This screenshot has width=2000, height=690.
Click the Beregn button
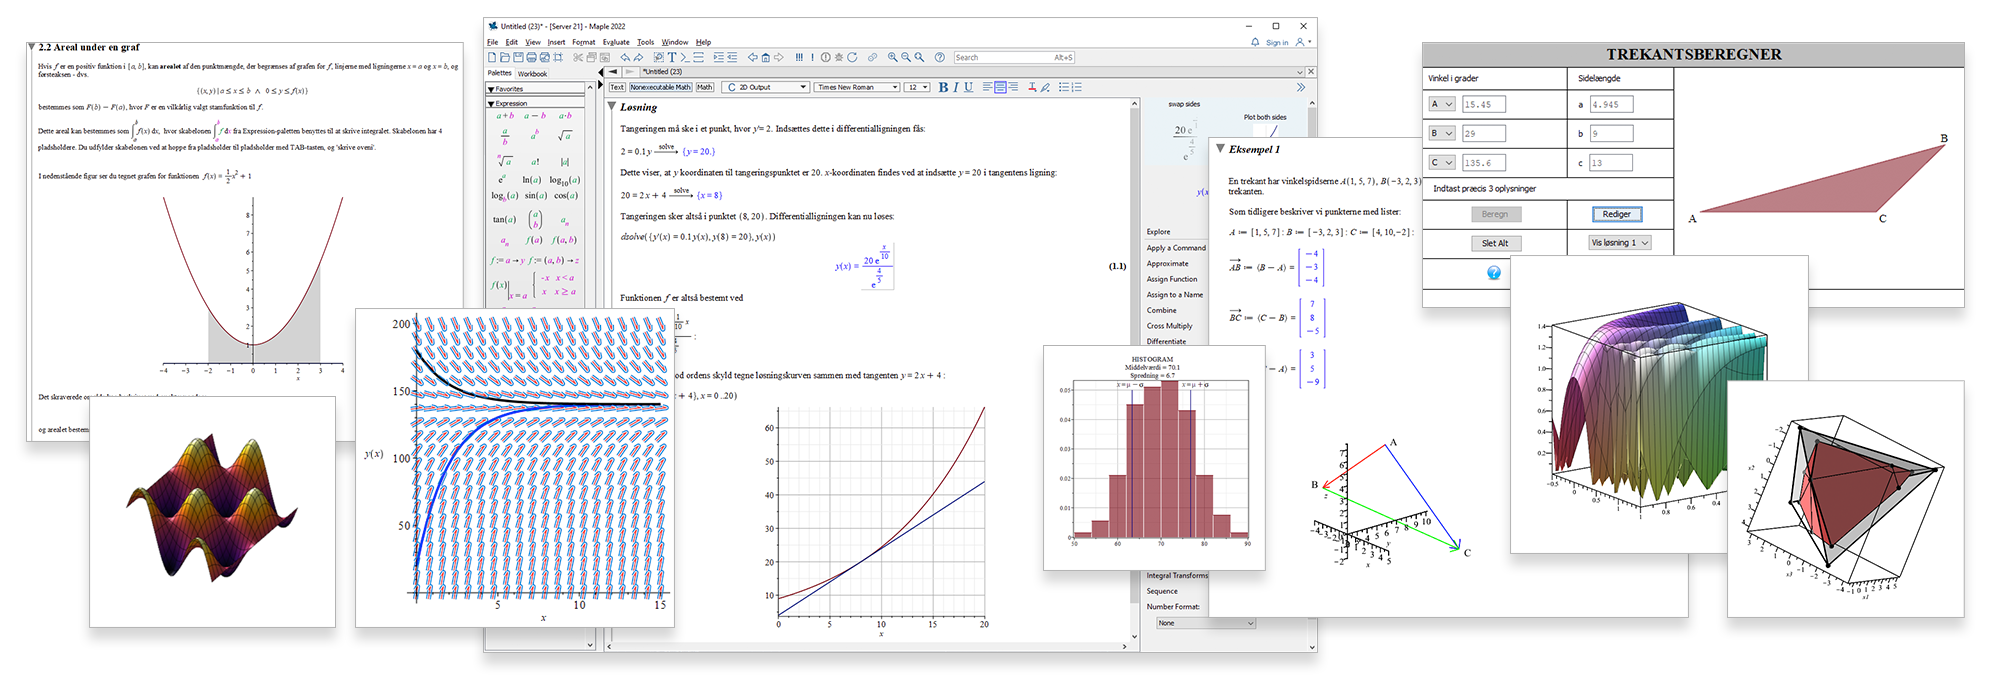tap(1495, 214)
